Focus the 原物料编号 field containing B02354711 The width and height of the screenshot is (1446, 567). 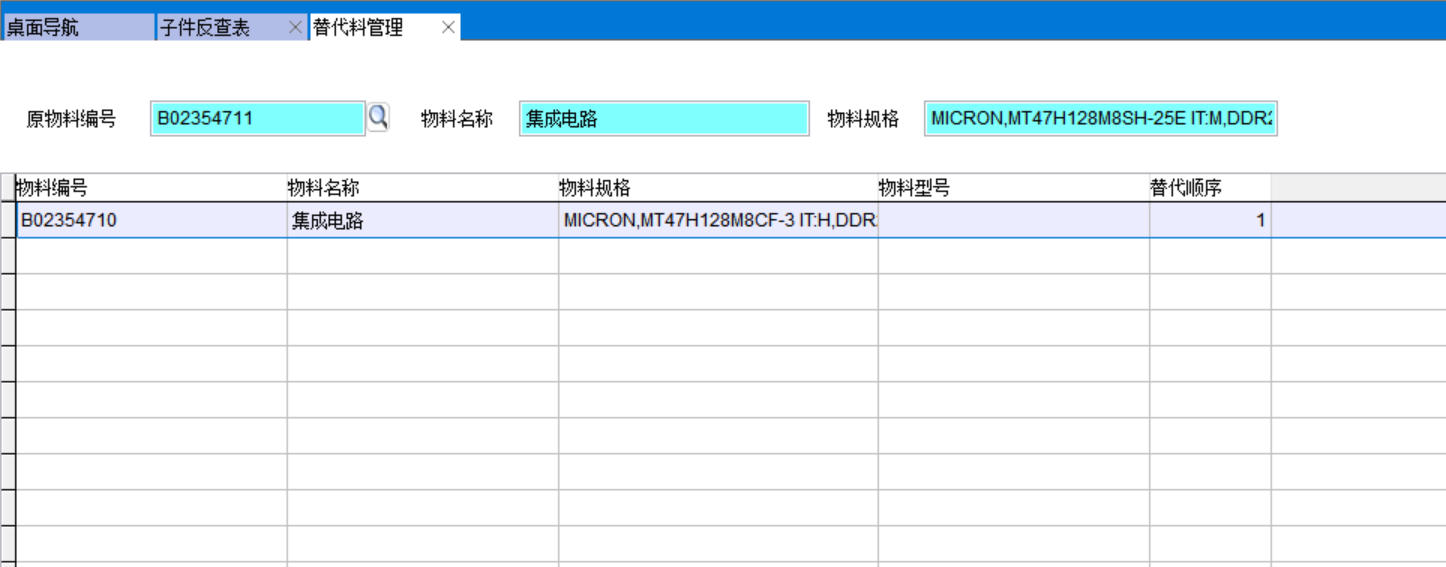[257, 118]
